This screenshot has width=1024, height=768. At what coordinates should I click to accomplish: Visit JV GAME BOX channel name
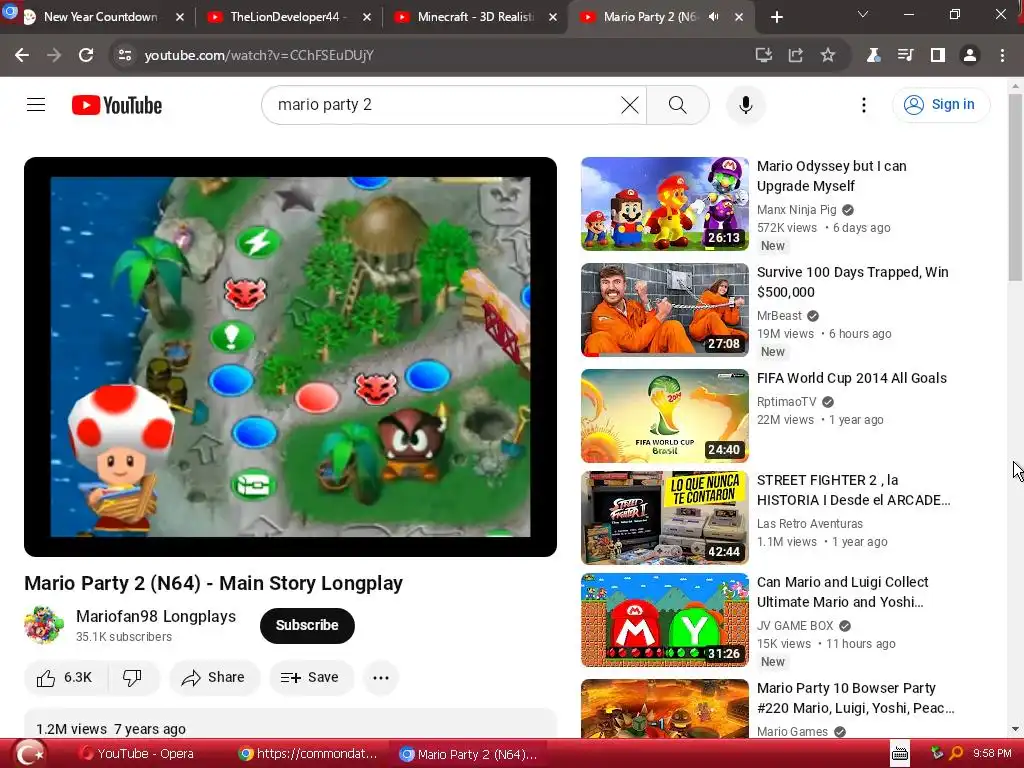tap(795, 626)
